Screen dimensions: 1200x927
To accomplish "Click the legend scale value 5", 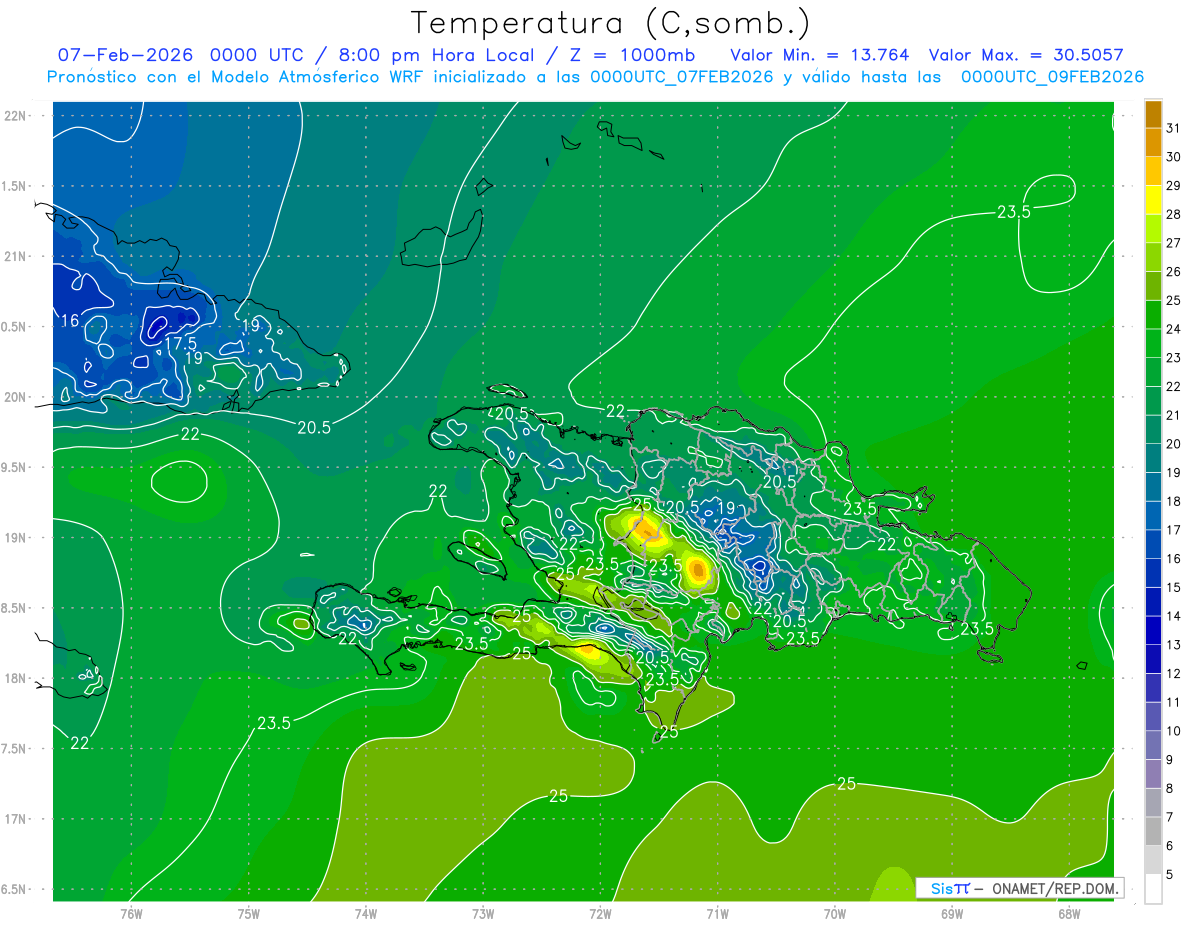I will click(1170, 875).
